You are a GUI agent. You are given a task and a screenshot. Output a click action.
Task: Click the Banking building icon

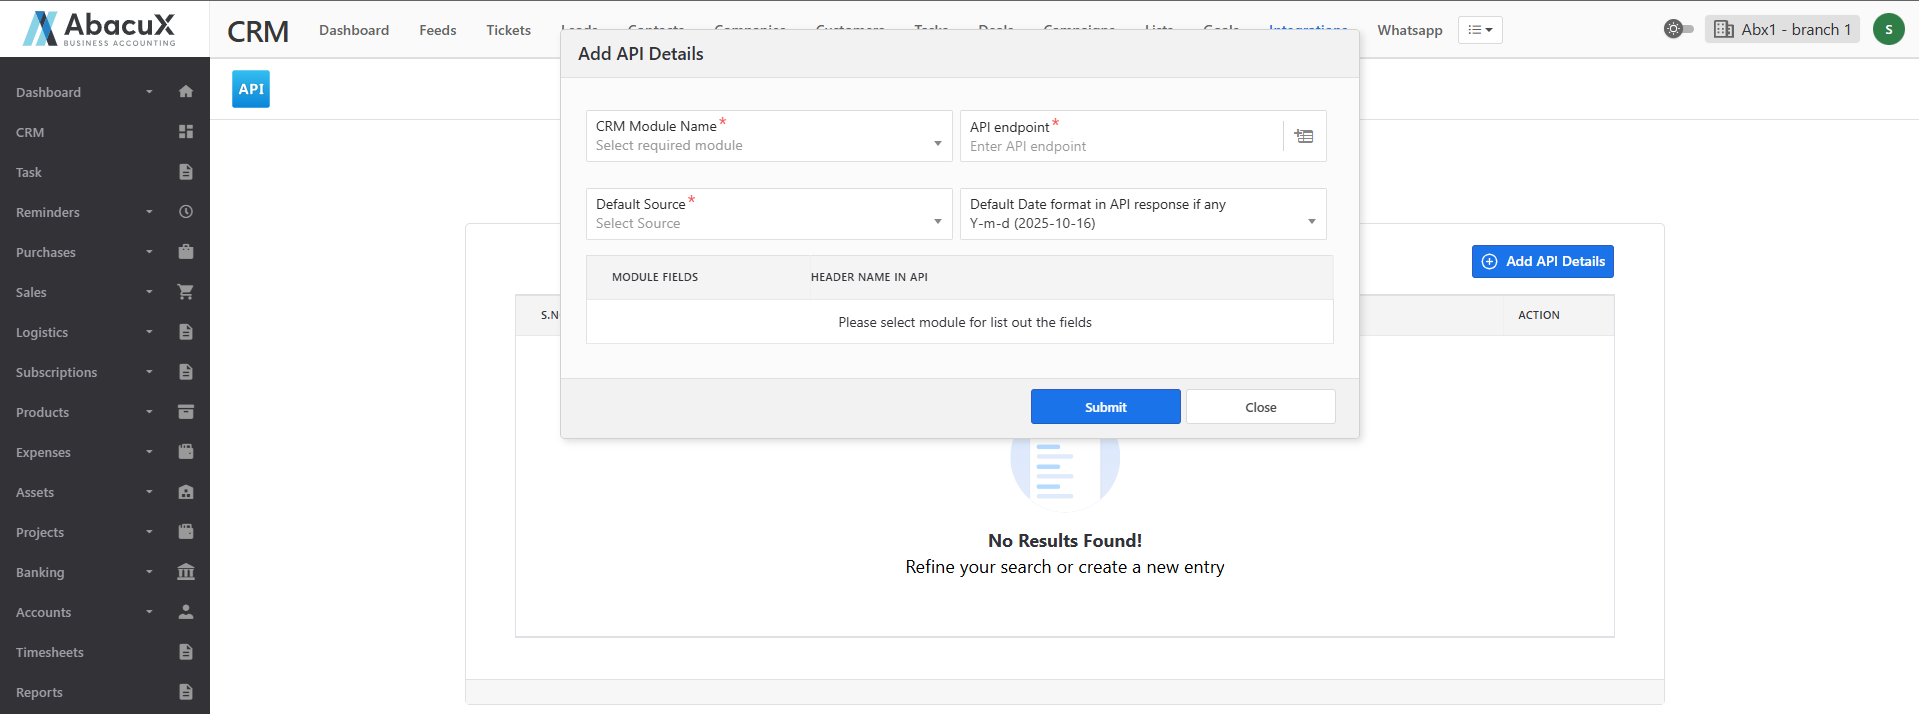185,572
